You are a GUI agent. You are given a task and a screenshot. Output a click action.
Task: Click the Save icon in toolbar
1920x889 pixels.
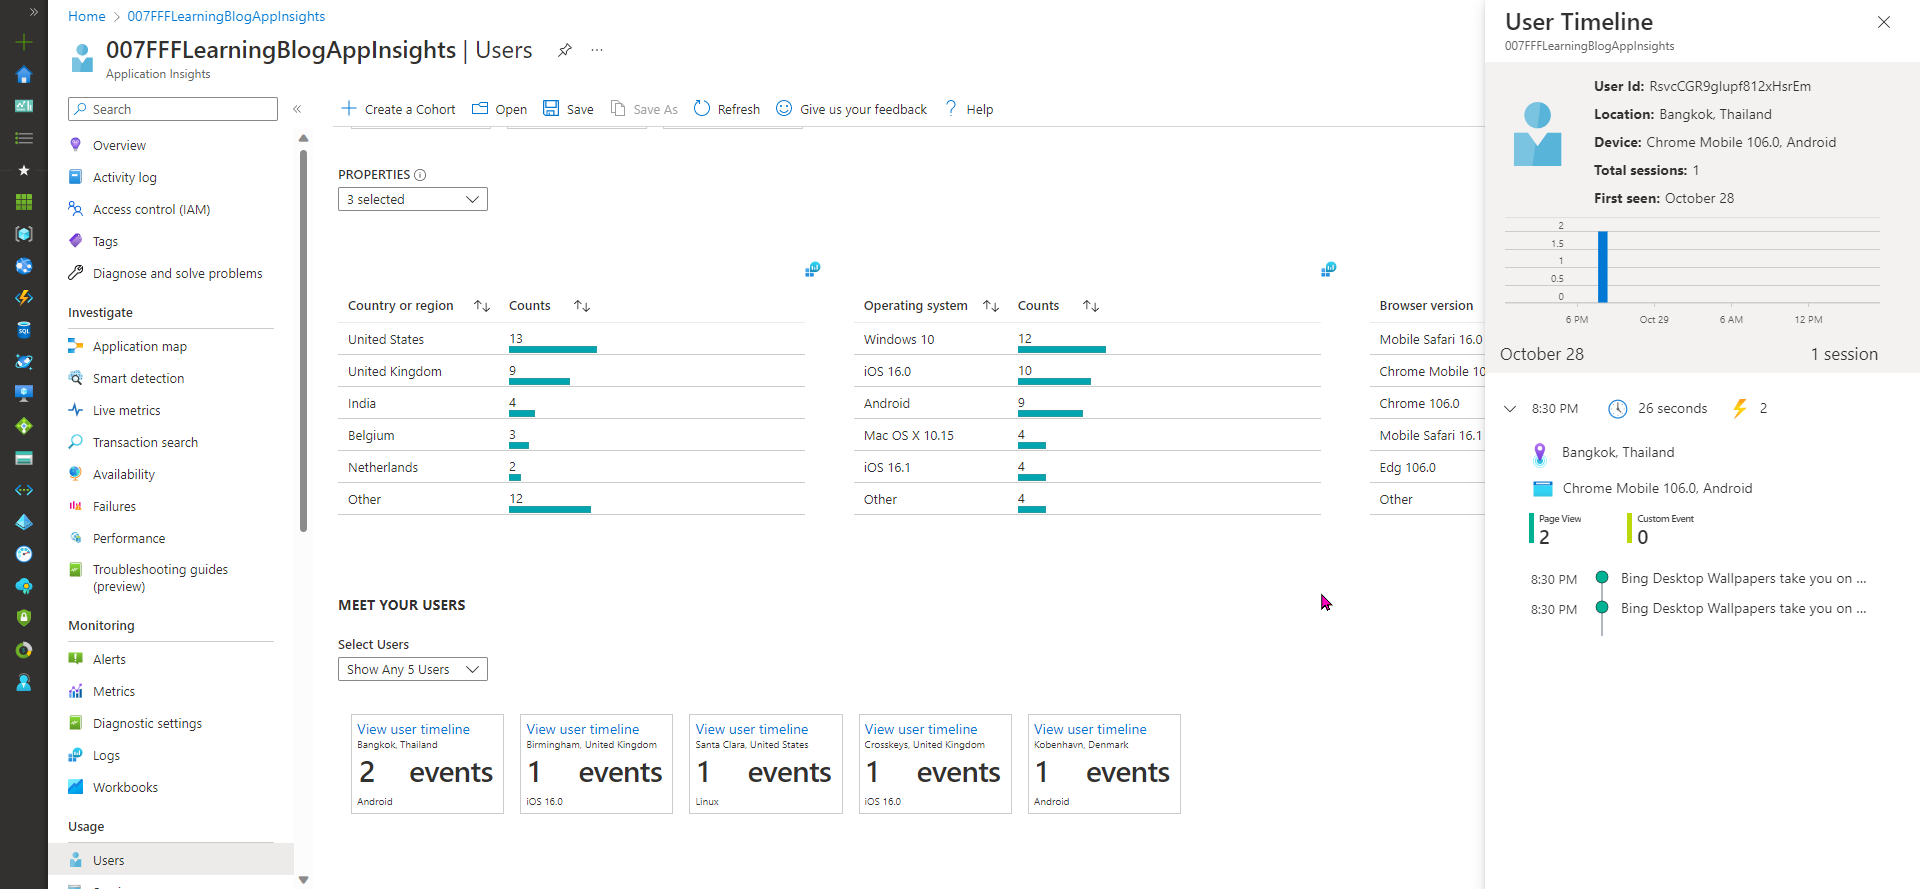[x=551, y=108]
